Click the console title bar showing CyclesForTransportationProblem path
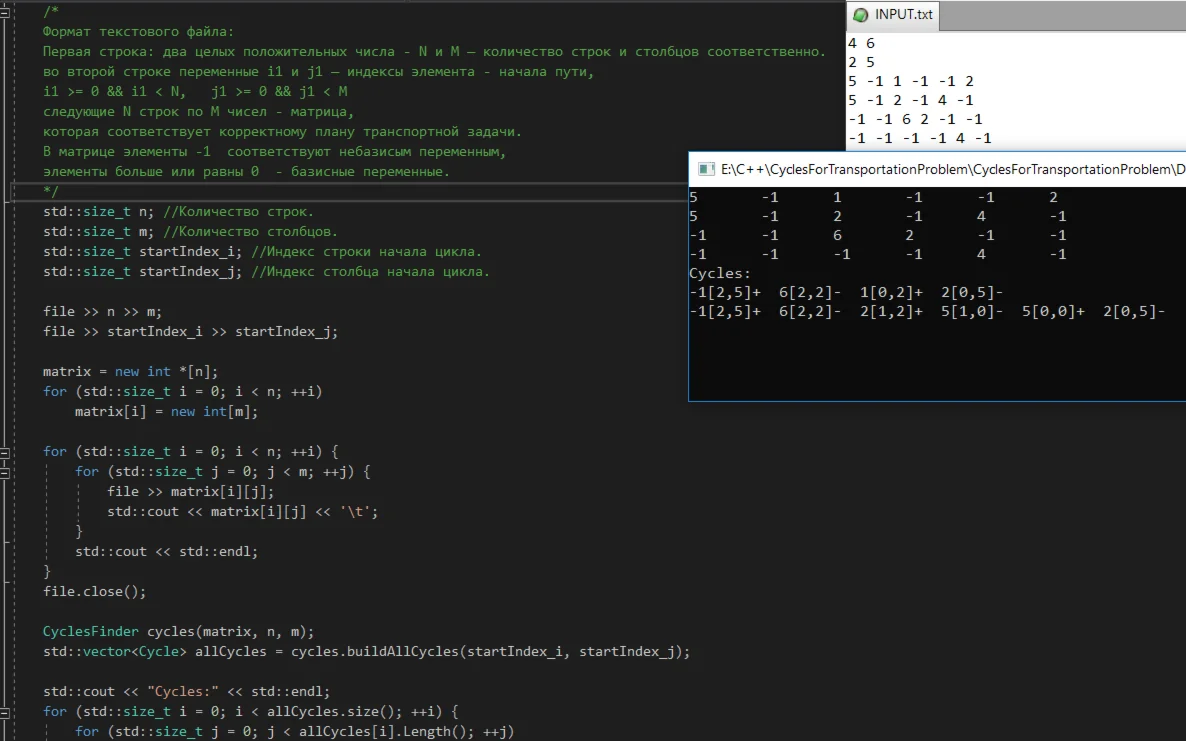1186x741 pixels. tap(950, 169)
